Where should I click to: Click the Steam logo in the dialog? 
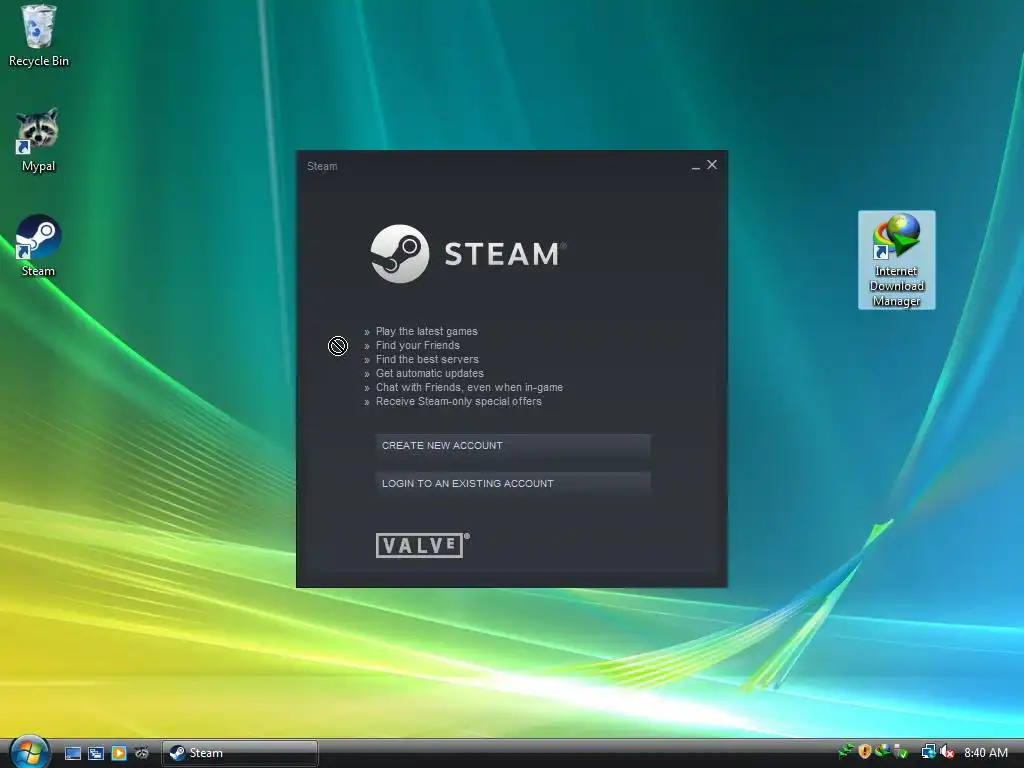point(468,253)
